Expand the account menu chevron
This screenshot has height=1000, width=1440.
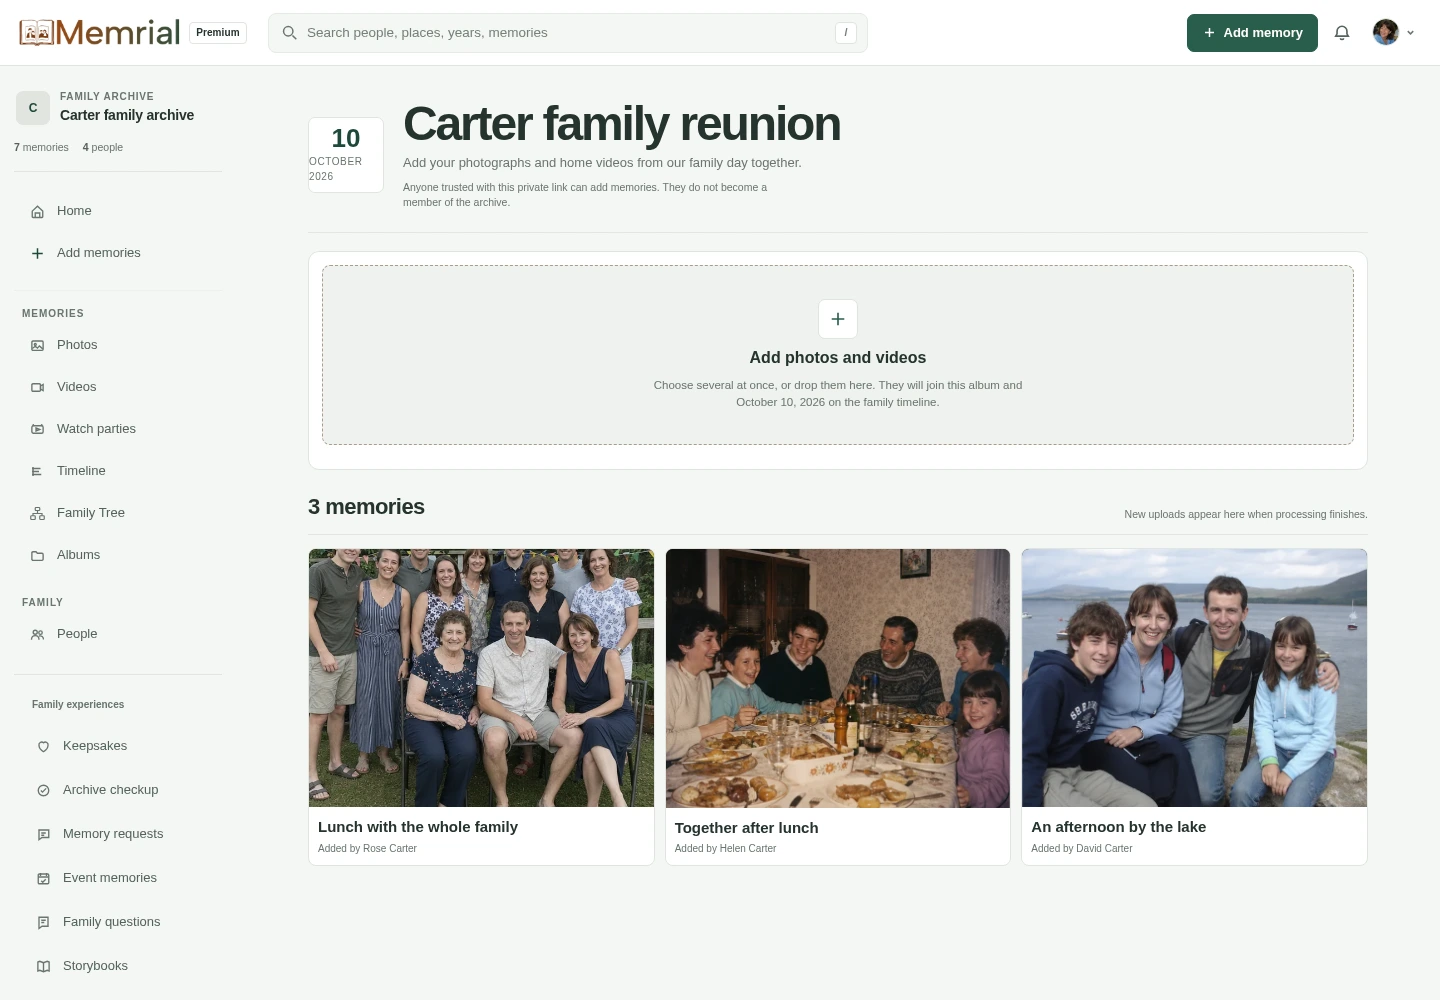click(x=1411, y=33)
